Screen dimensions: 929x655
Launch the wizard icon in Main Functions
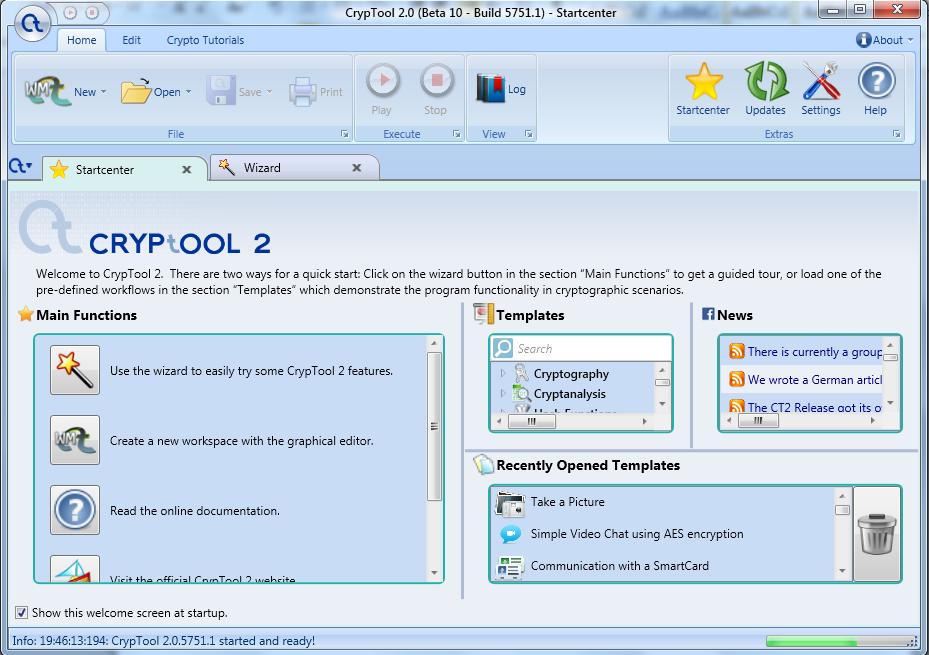[75, 370]
